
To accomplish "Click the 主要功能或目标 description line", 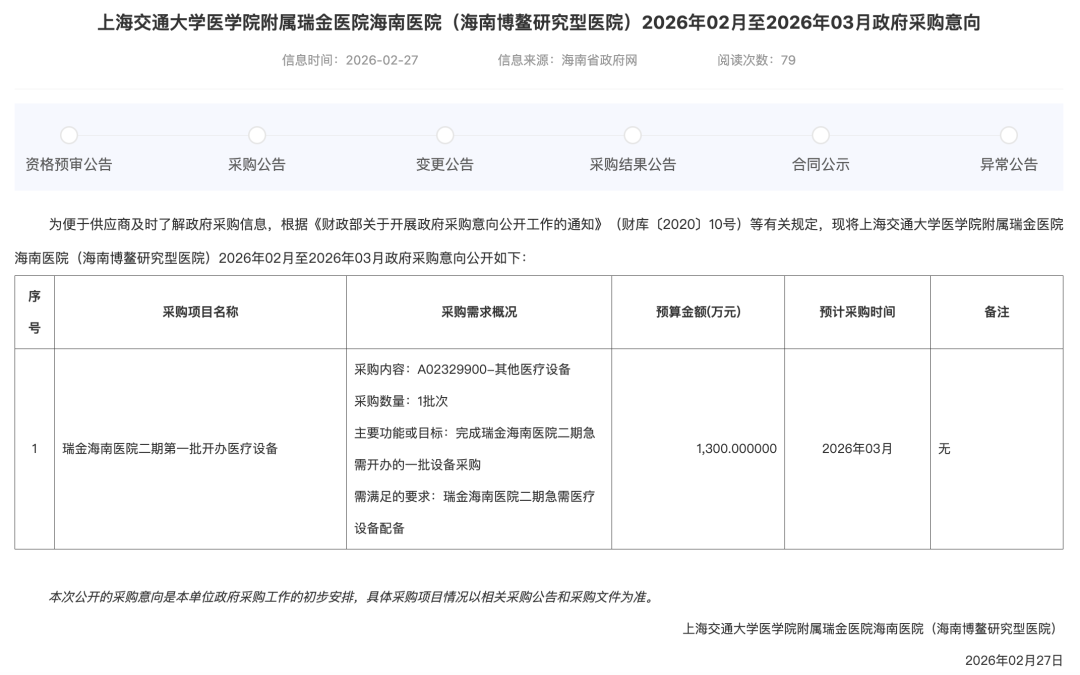I will tap(475, 449).
